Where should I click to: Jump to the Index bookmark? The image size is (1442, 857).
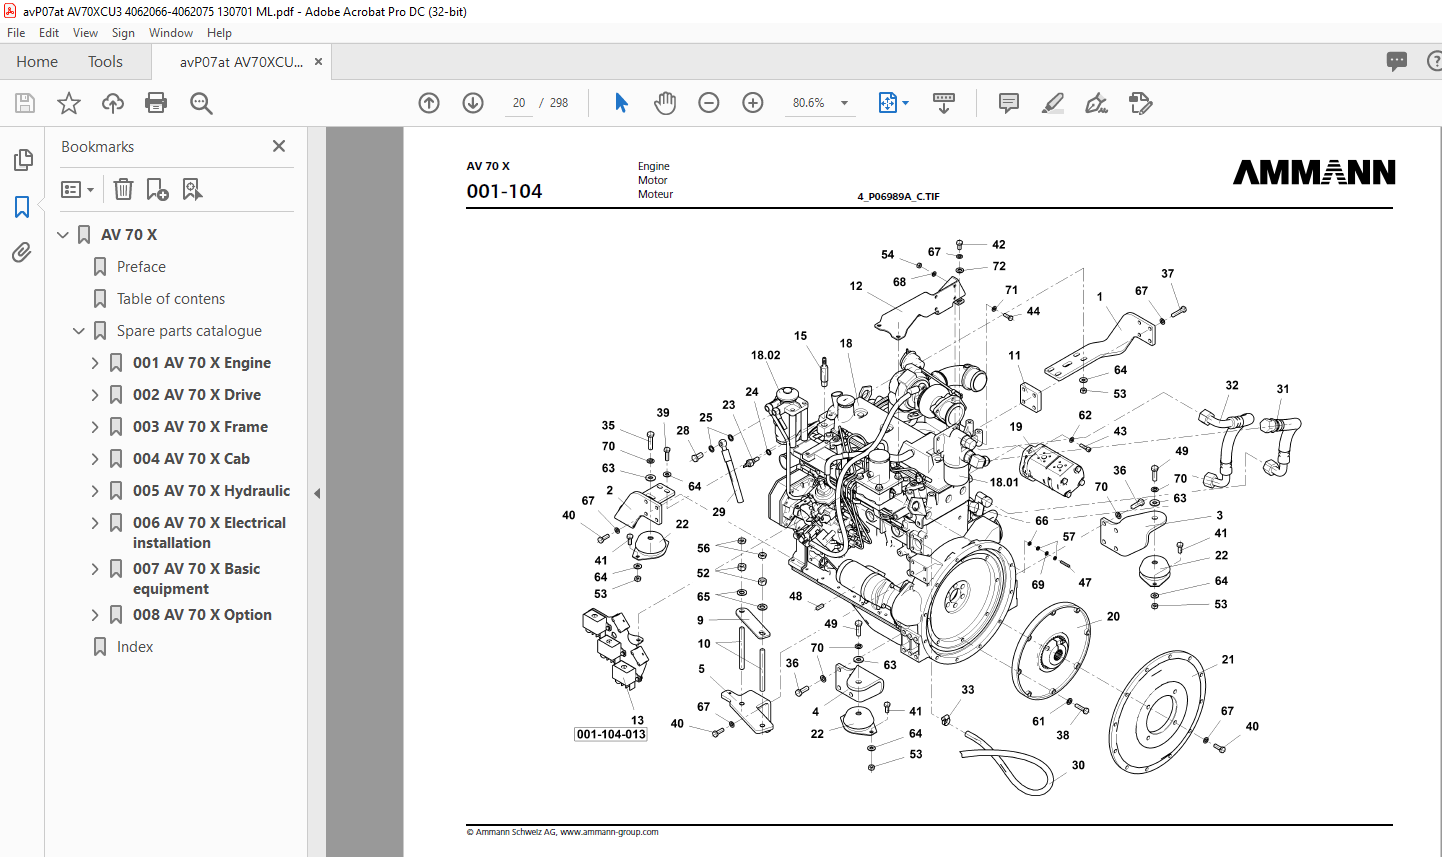click(x=135, y=647)
